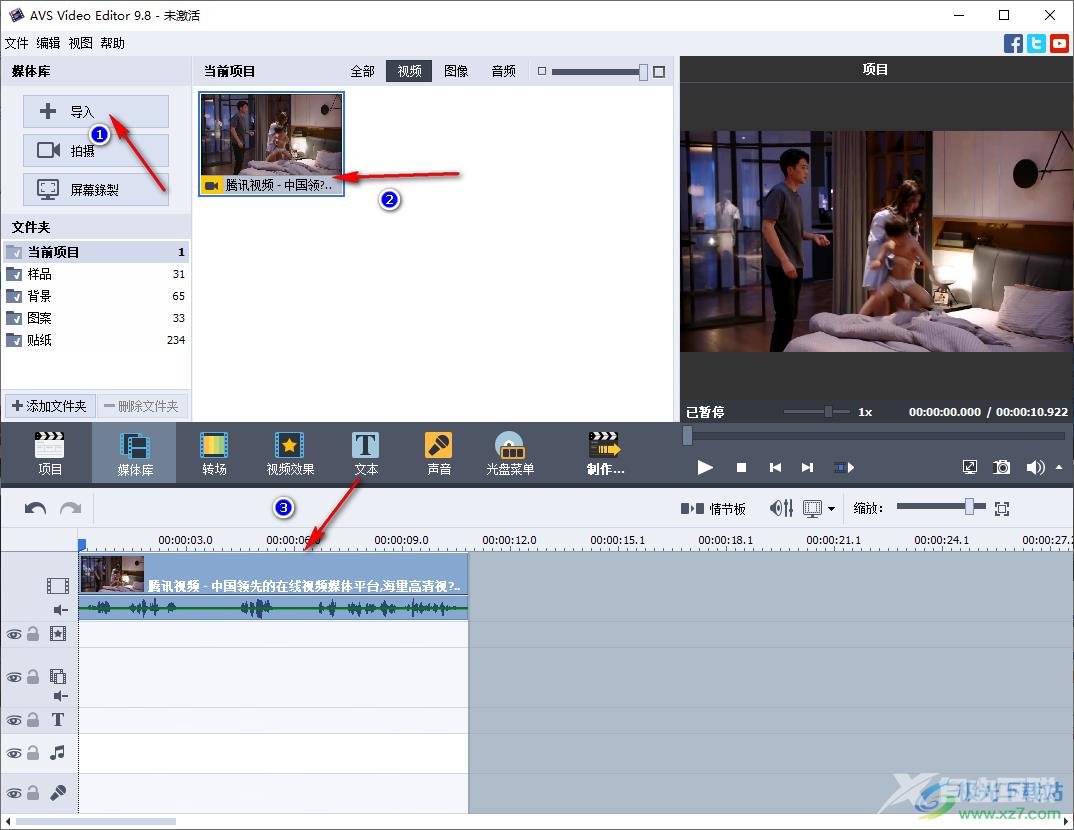Click the 拍摄 capture button
This screenshot has width=1074, height=830.
coord(96,150)
